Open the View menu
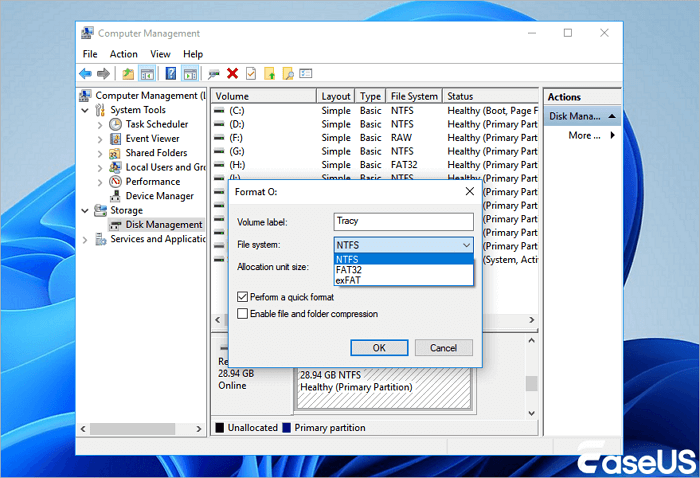This screenshot has height=478, width=700. [160, 54]
